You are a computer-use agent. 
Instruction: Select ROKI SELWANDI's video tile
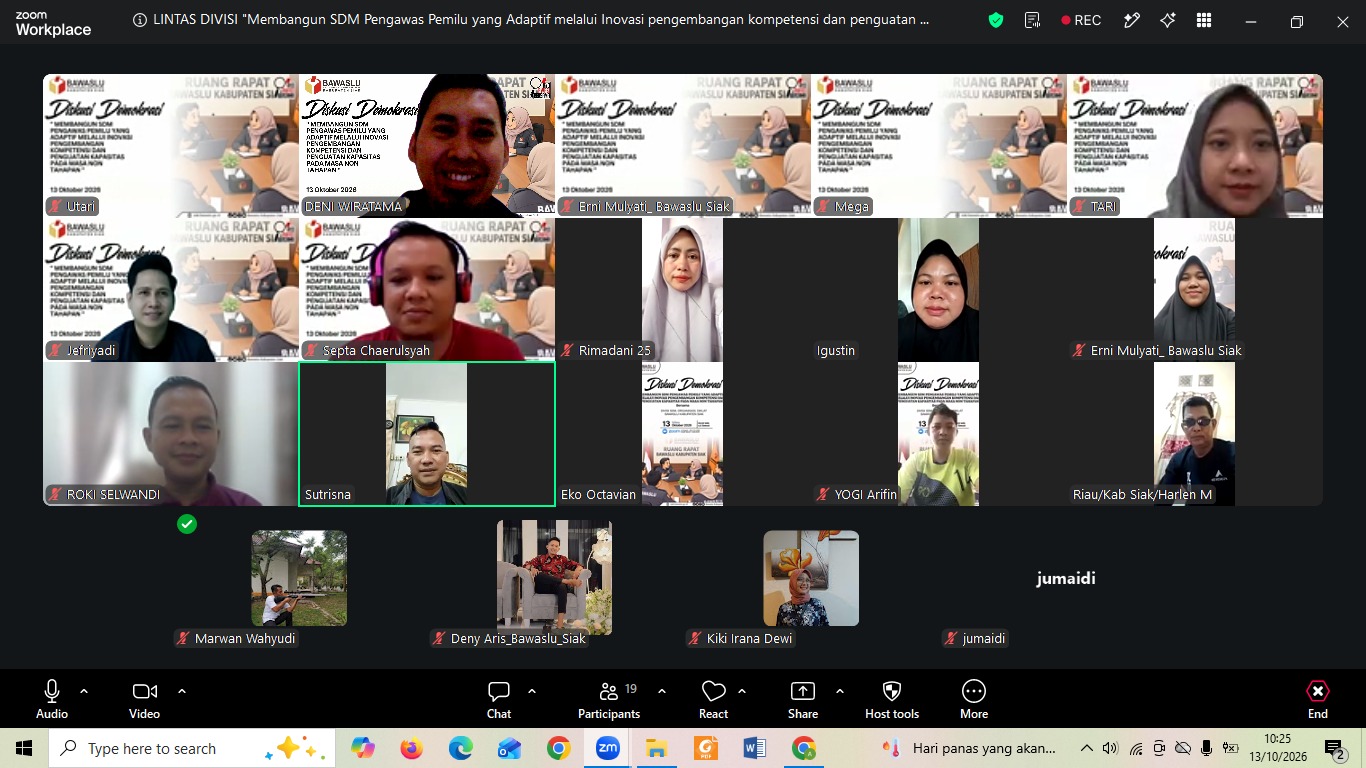(171, 434)
